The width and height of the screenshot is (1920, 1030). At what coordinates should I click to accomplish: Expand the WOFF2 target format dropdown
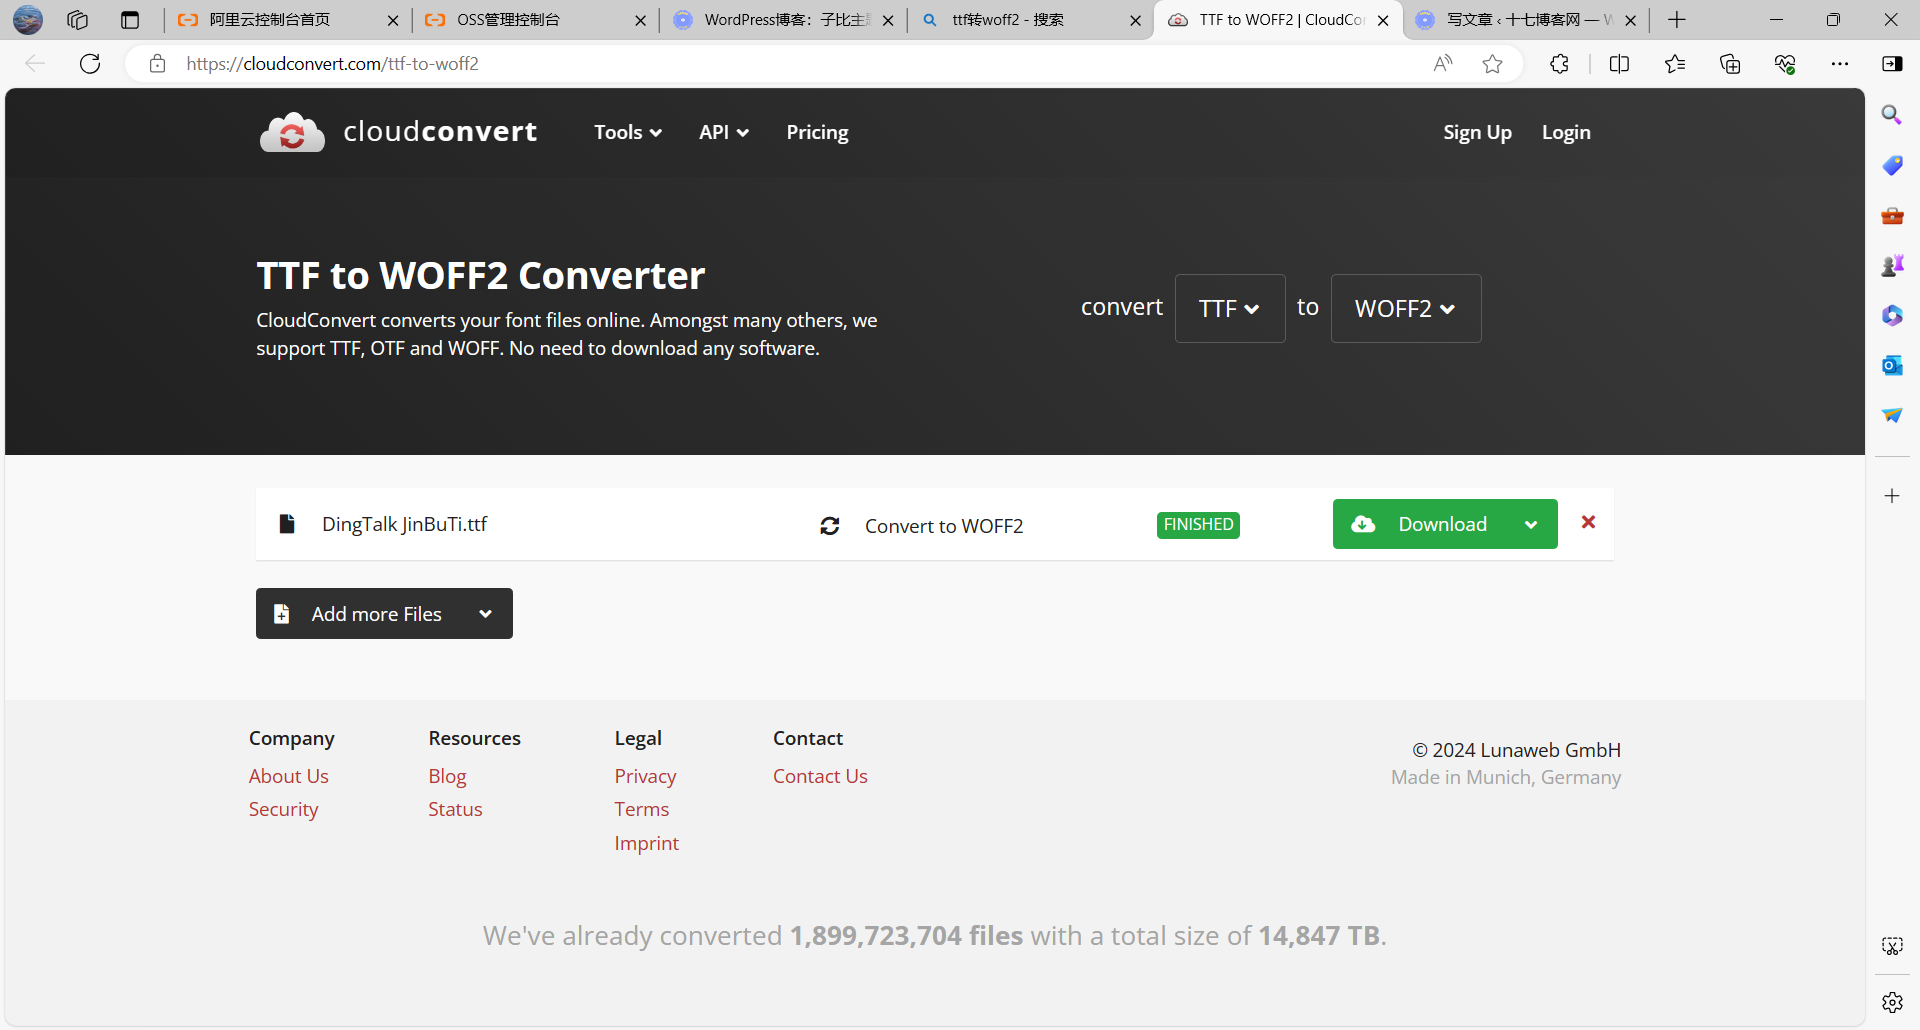click(1405, 309)
